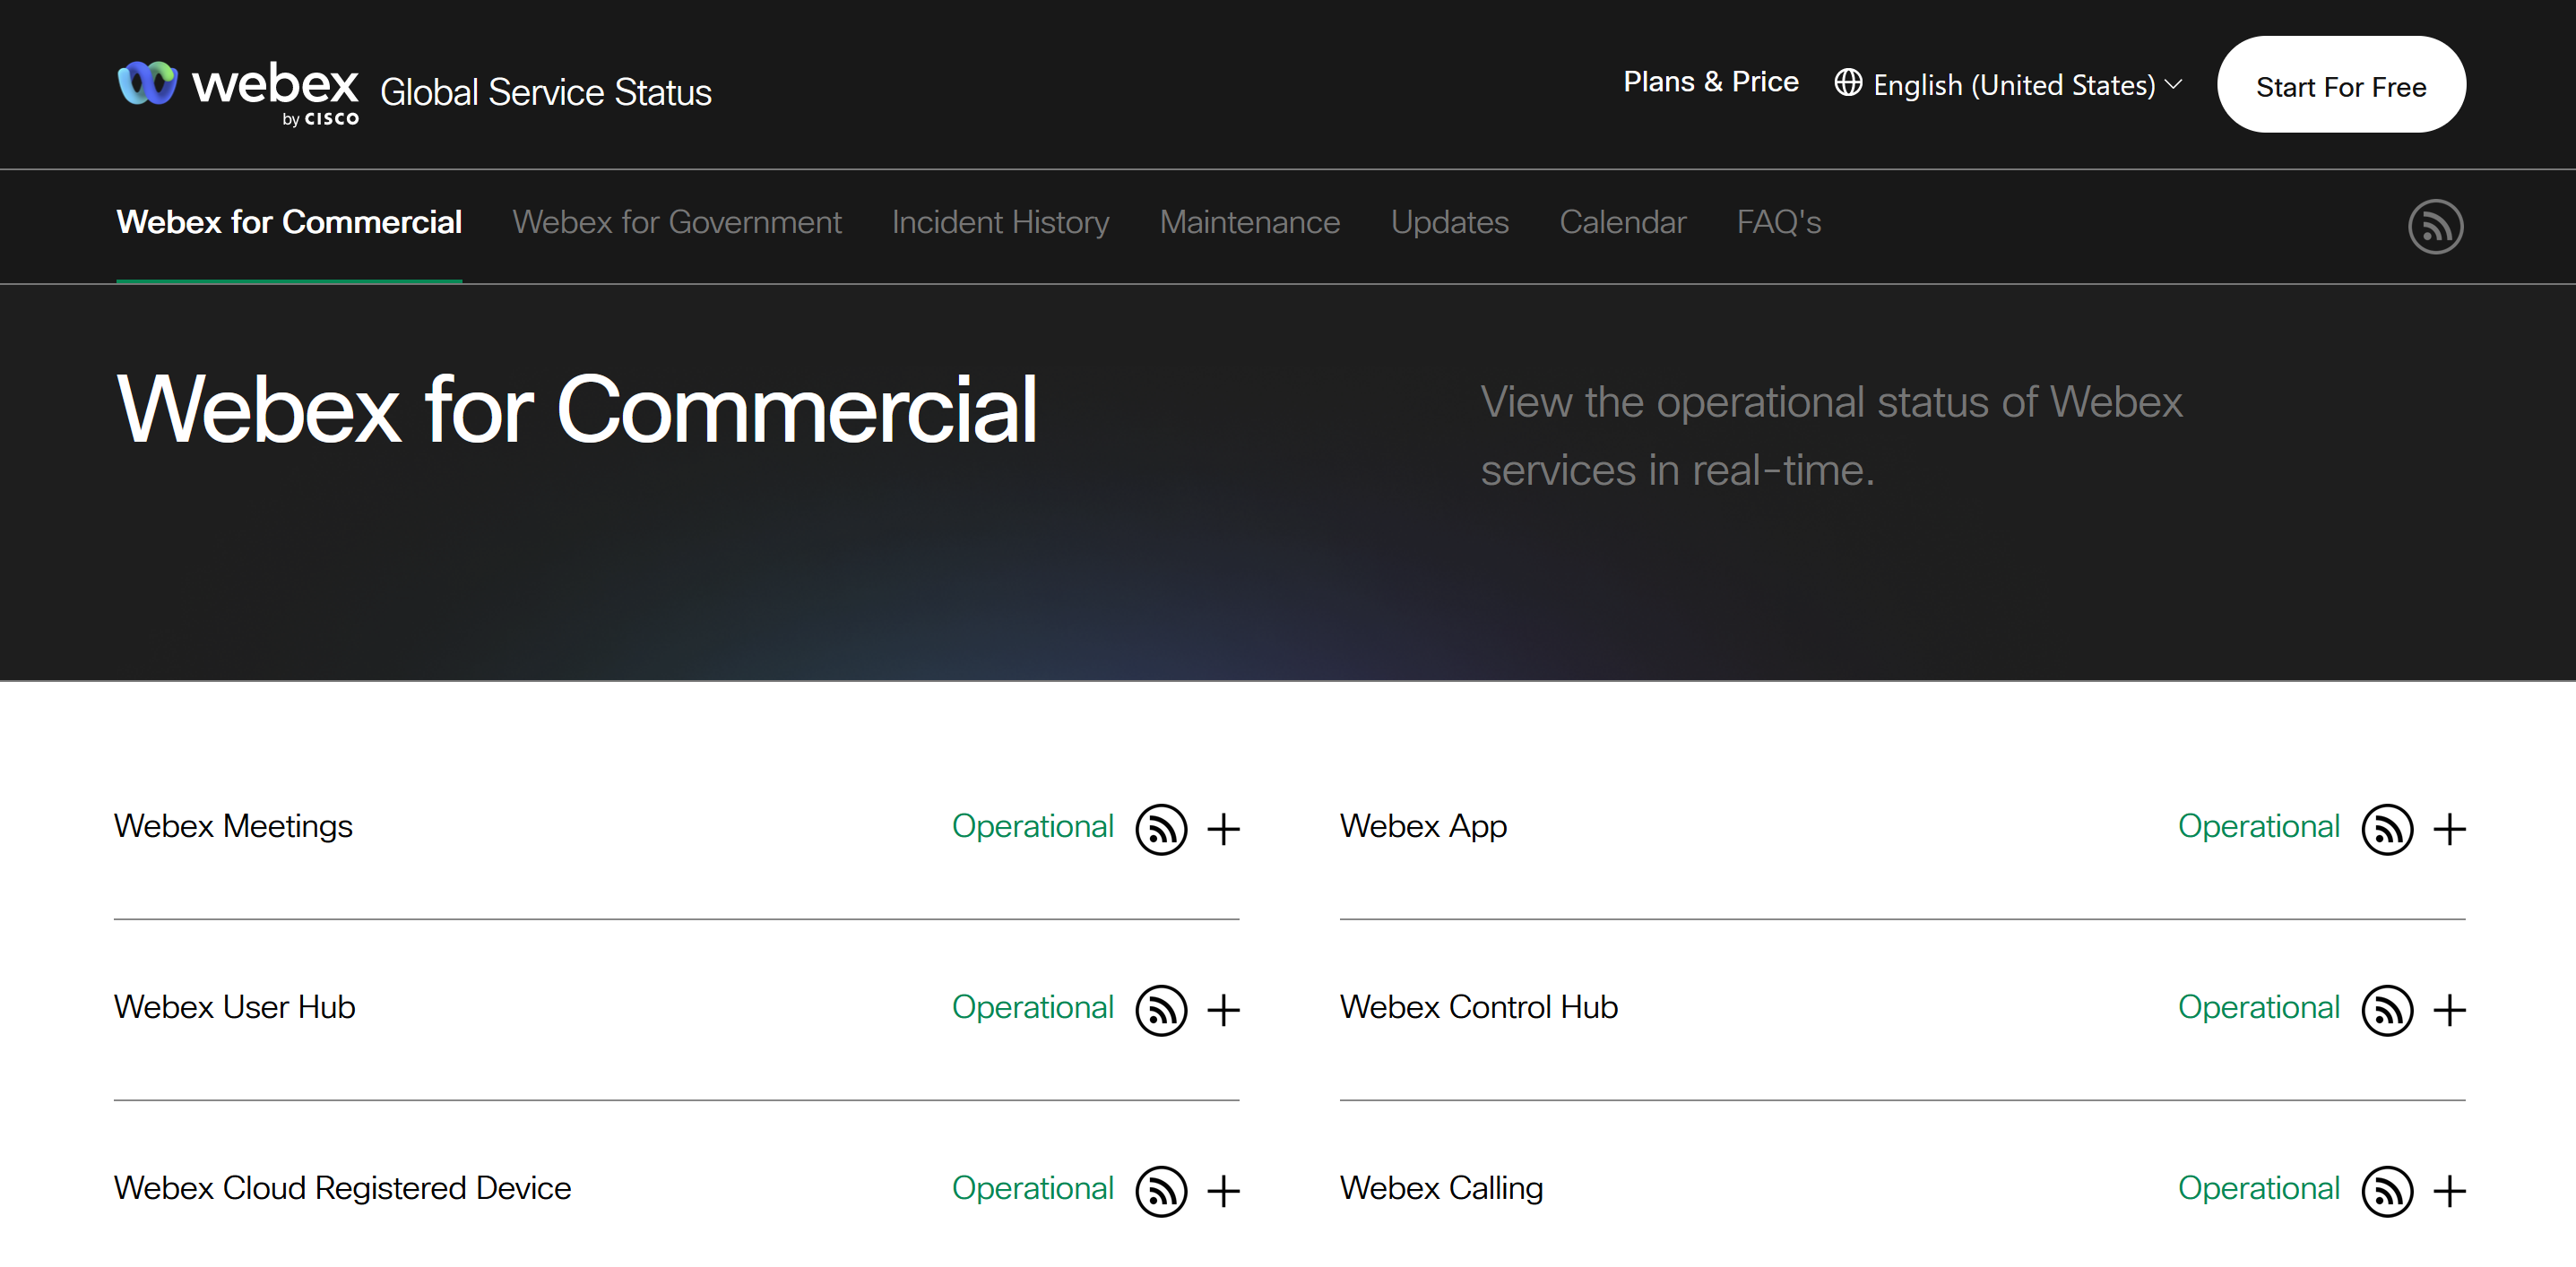Open the global RSS feed icon in navigation bar
The height and width of the screenshot is (1267, 2576).
(2437, 226)
